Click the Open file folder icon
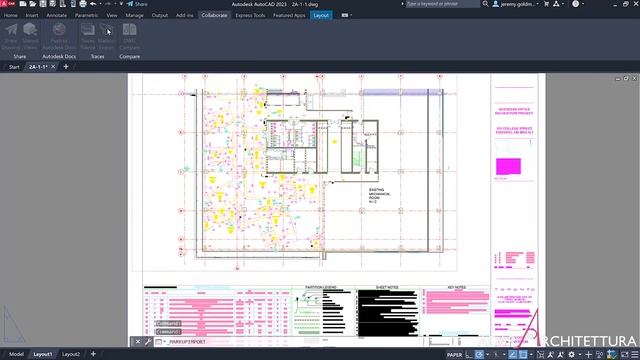Image resolution: width=640 pixels, height=360 pixels. click(x=33, y=4)
